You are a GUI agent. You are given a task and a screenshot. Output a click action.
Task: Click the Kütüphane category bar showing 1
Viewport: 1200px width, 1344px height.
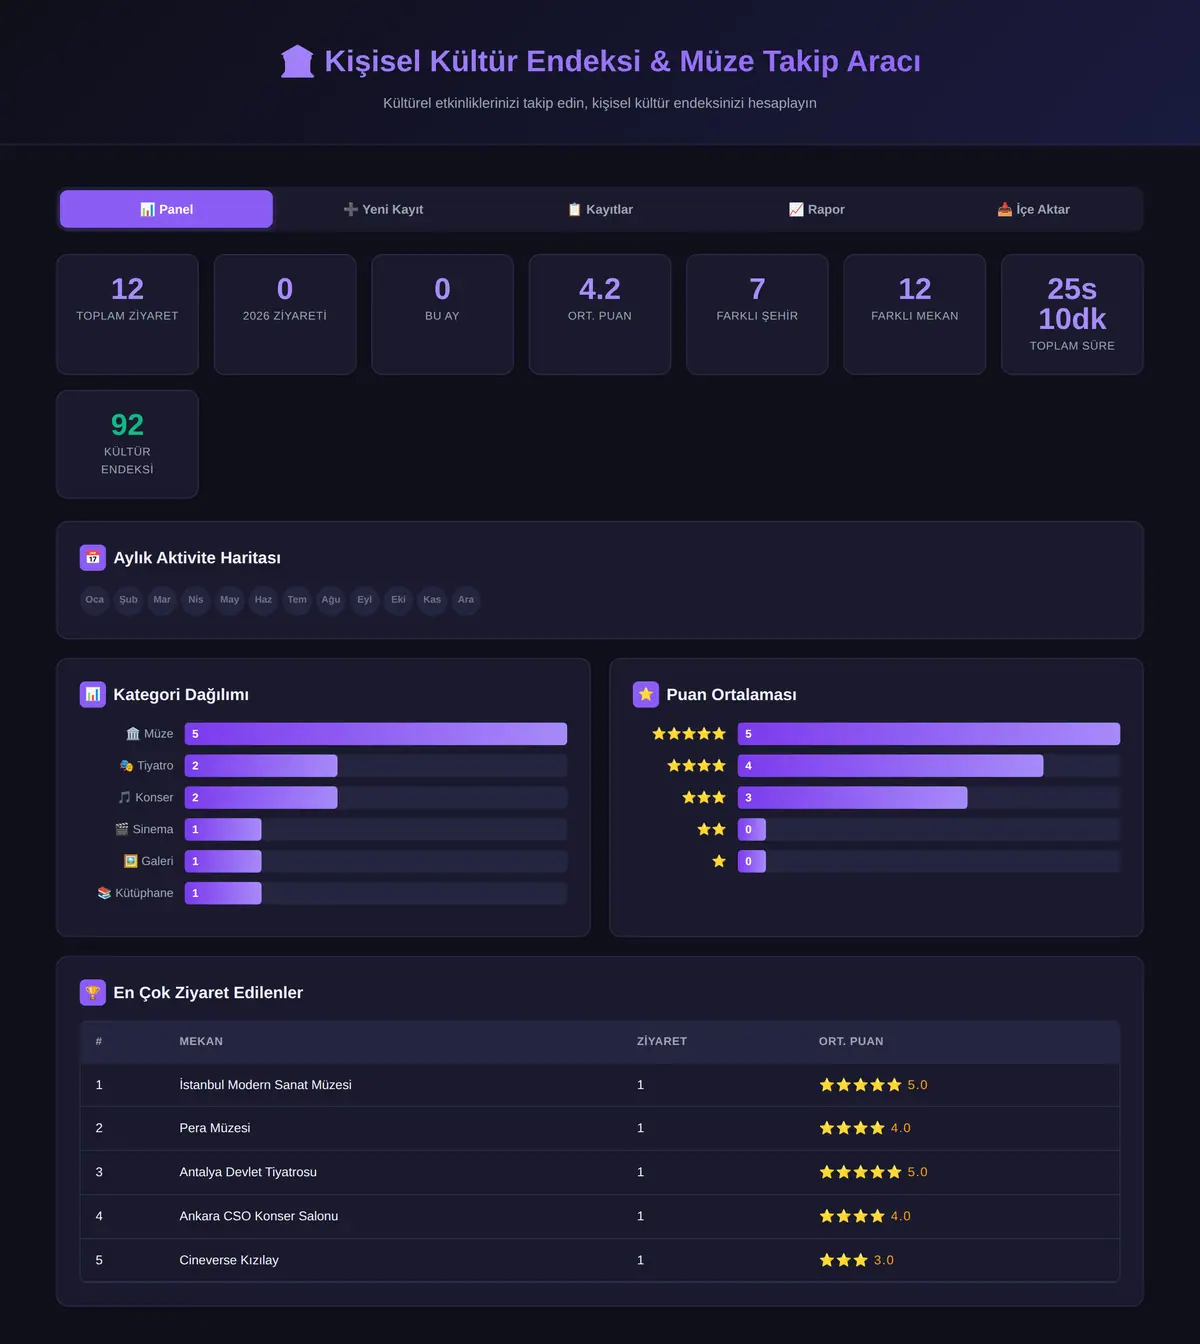pos(223,893)
